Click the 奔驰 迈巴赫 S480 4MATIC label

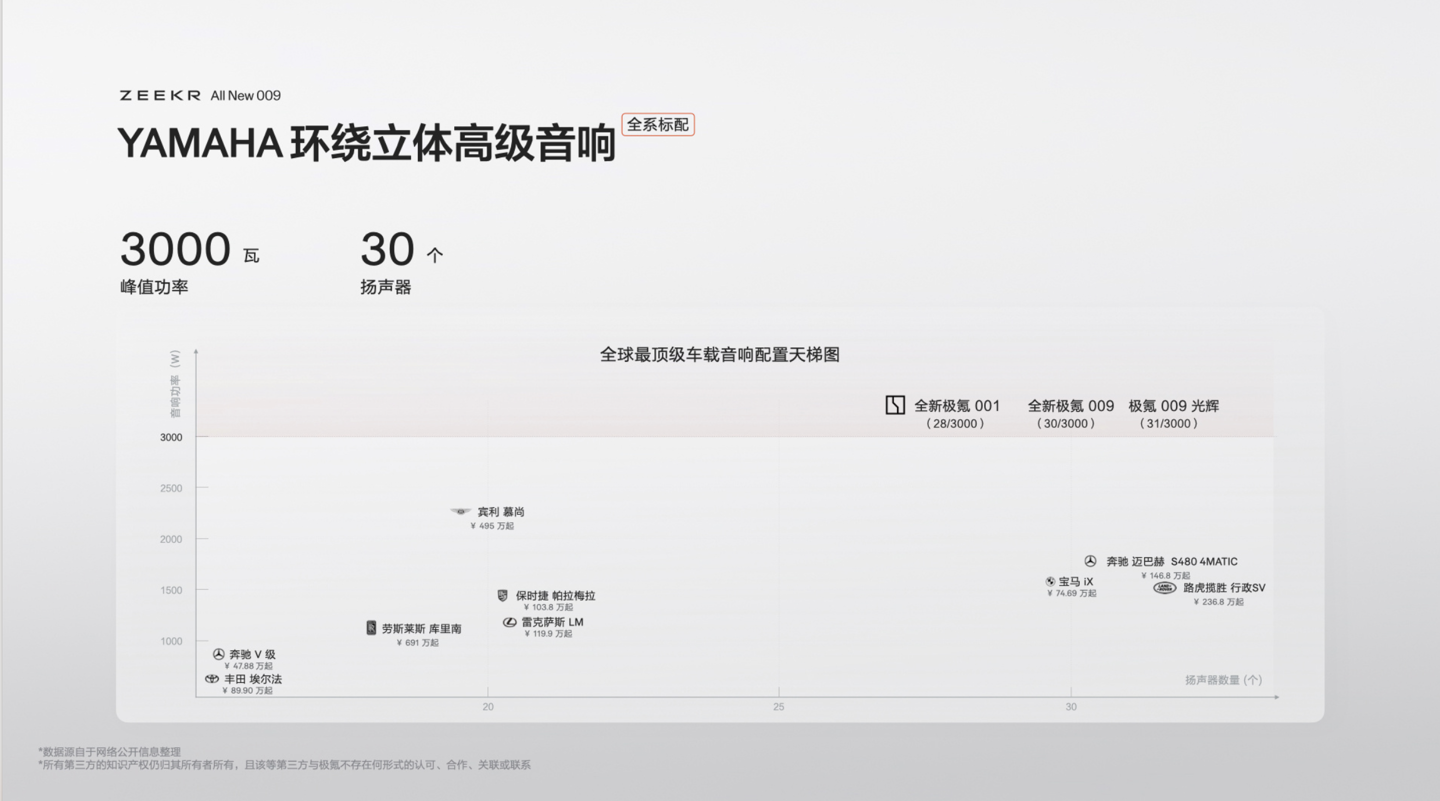coord(1172,562)
